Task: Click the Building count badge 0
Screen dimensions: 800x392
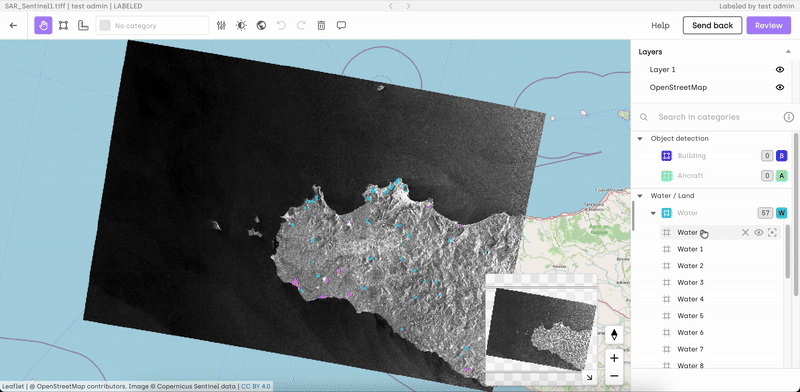Action: click(767, 156)
